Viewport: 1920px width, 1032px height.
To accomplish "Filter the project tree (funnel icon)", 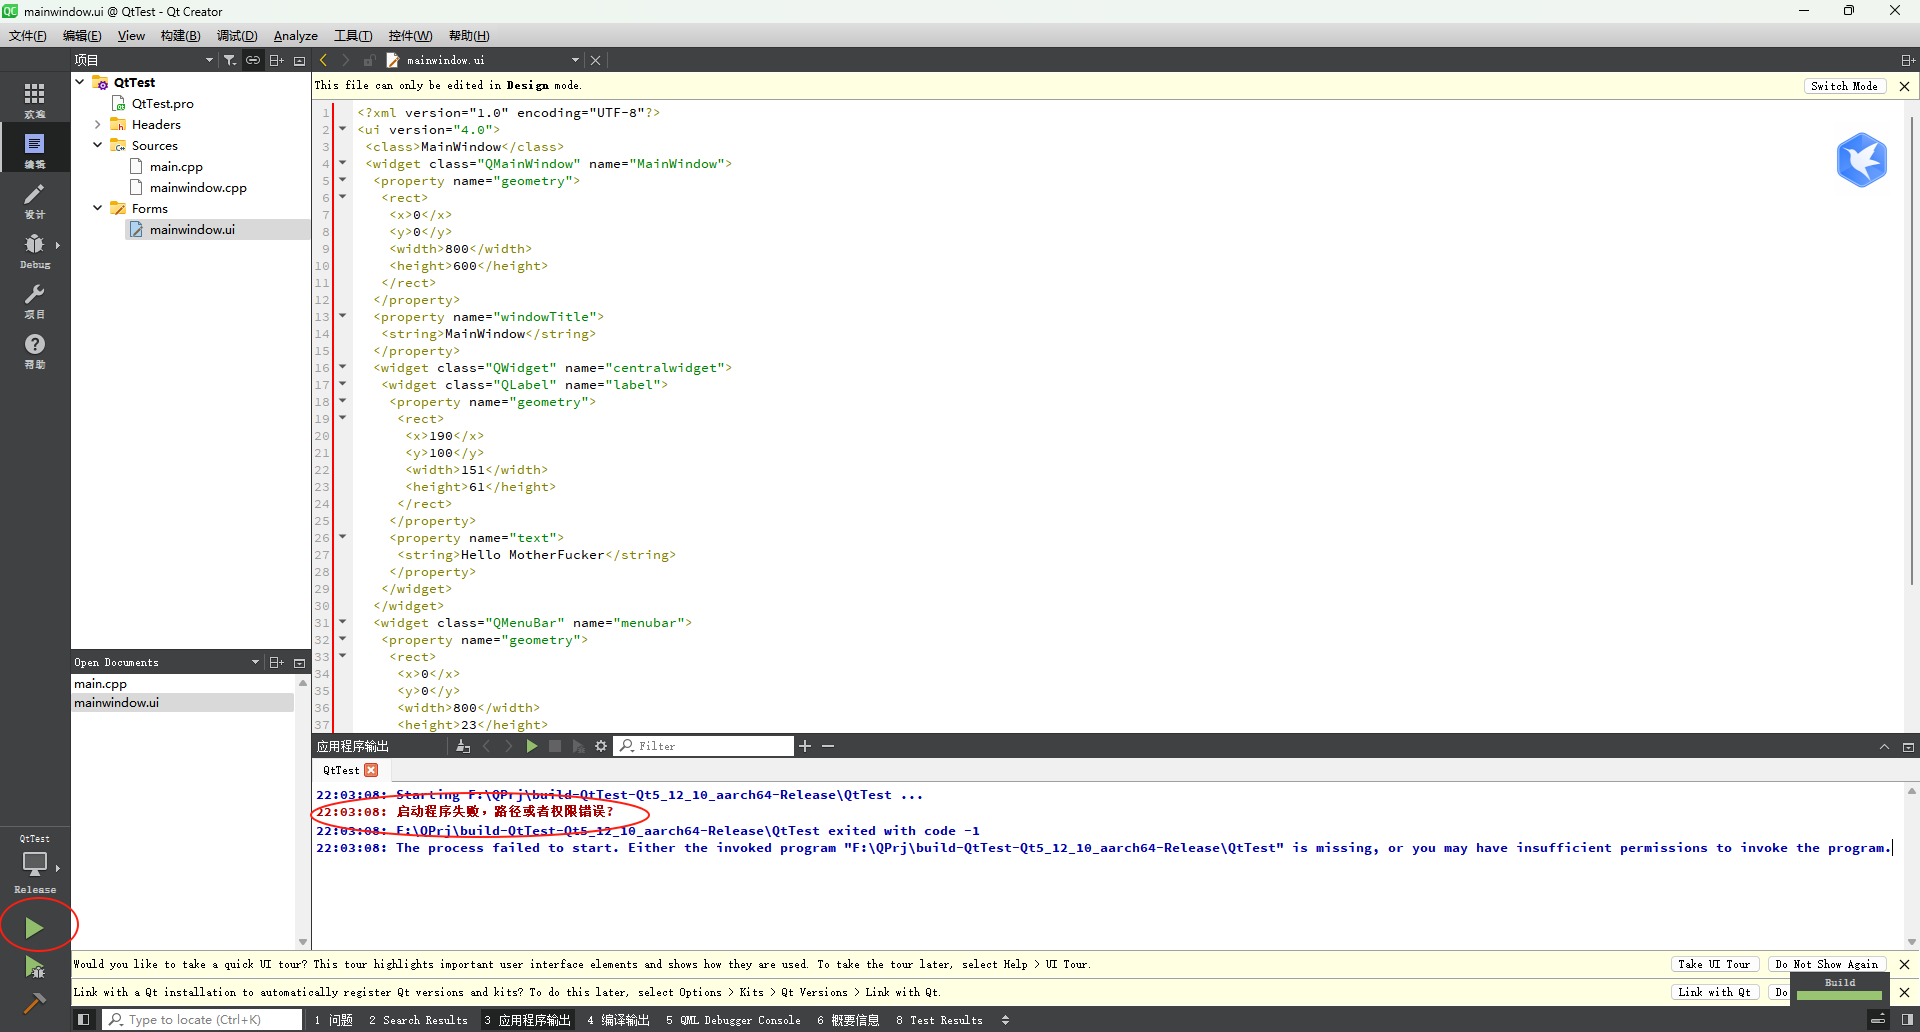I will coord(229,60).
